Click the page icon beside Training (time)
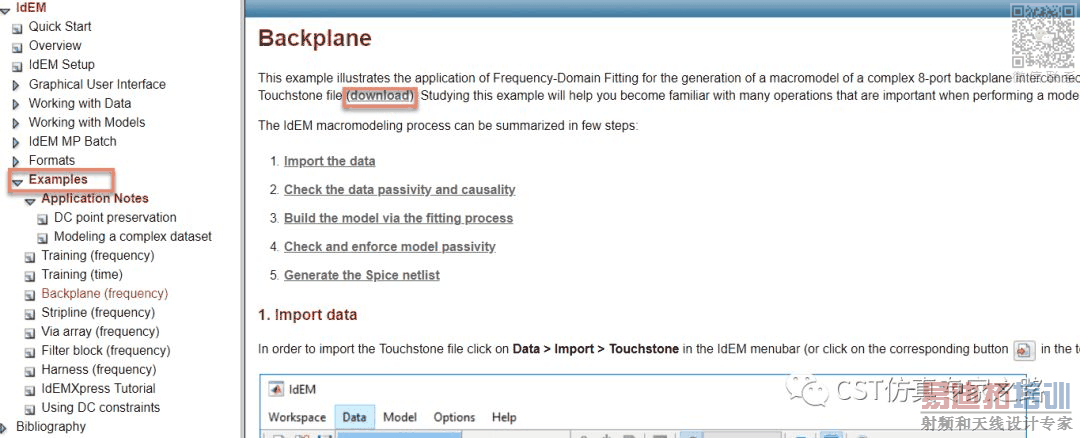This screenshot has height=438, width=1080. coord(30,276)
